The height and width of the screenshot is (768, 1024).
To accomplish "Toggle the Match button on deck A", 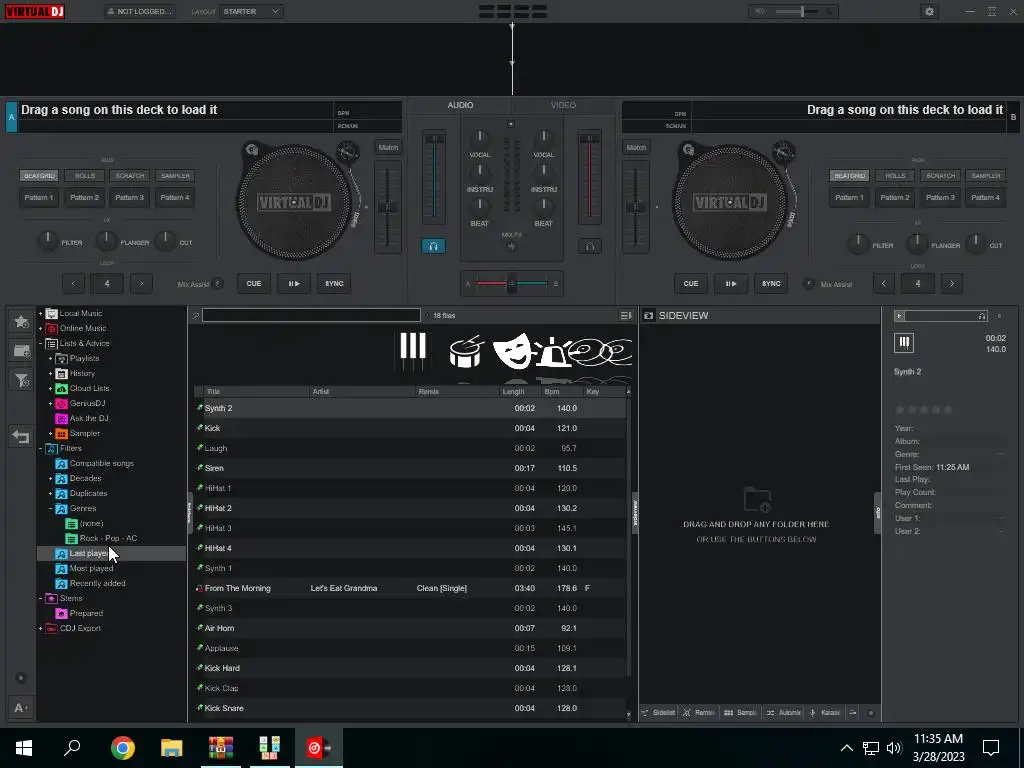I will pos(388,148).
